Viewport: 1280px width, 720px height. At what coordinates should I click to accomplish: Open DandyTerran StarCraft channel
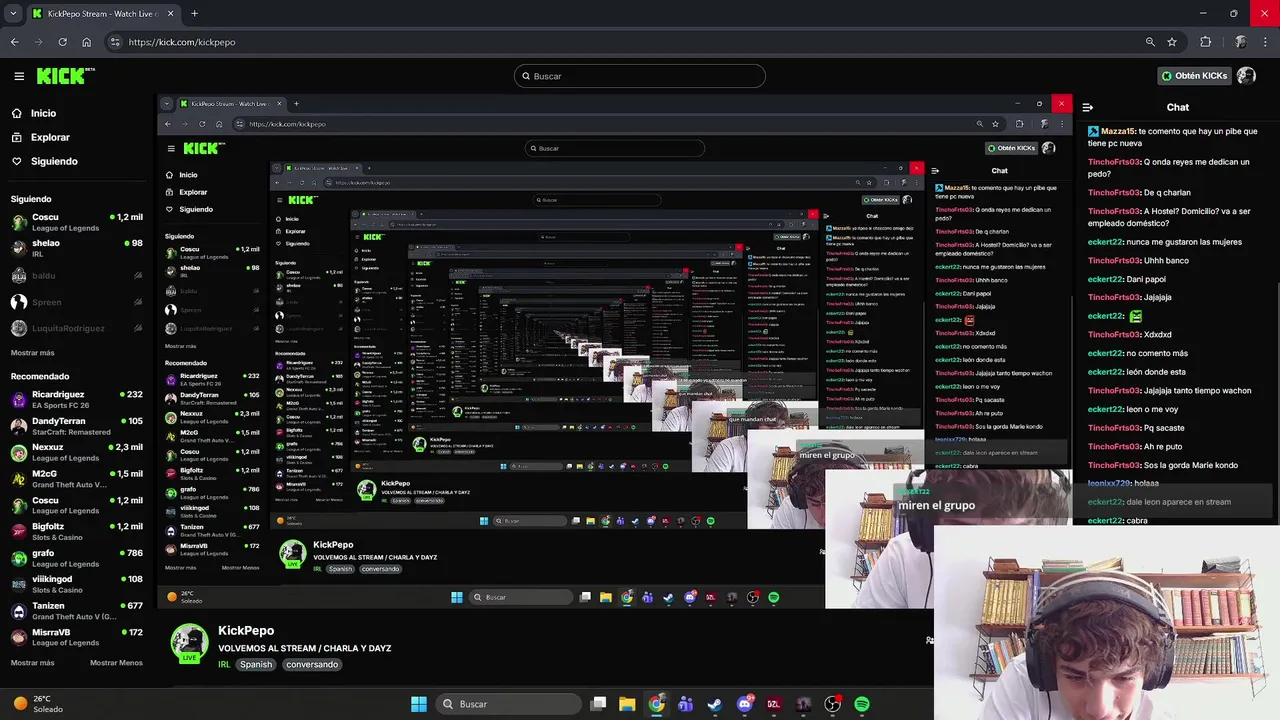point(77,426)
